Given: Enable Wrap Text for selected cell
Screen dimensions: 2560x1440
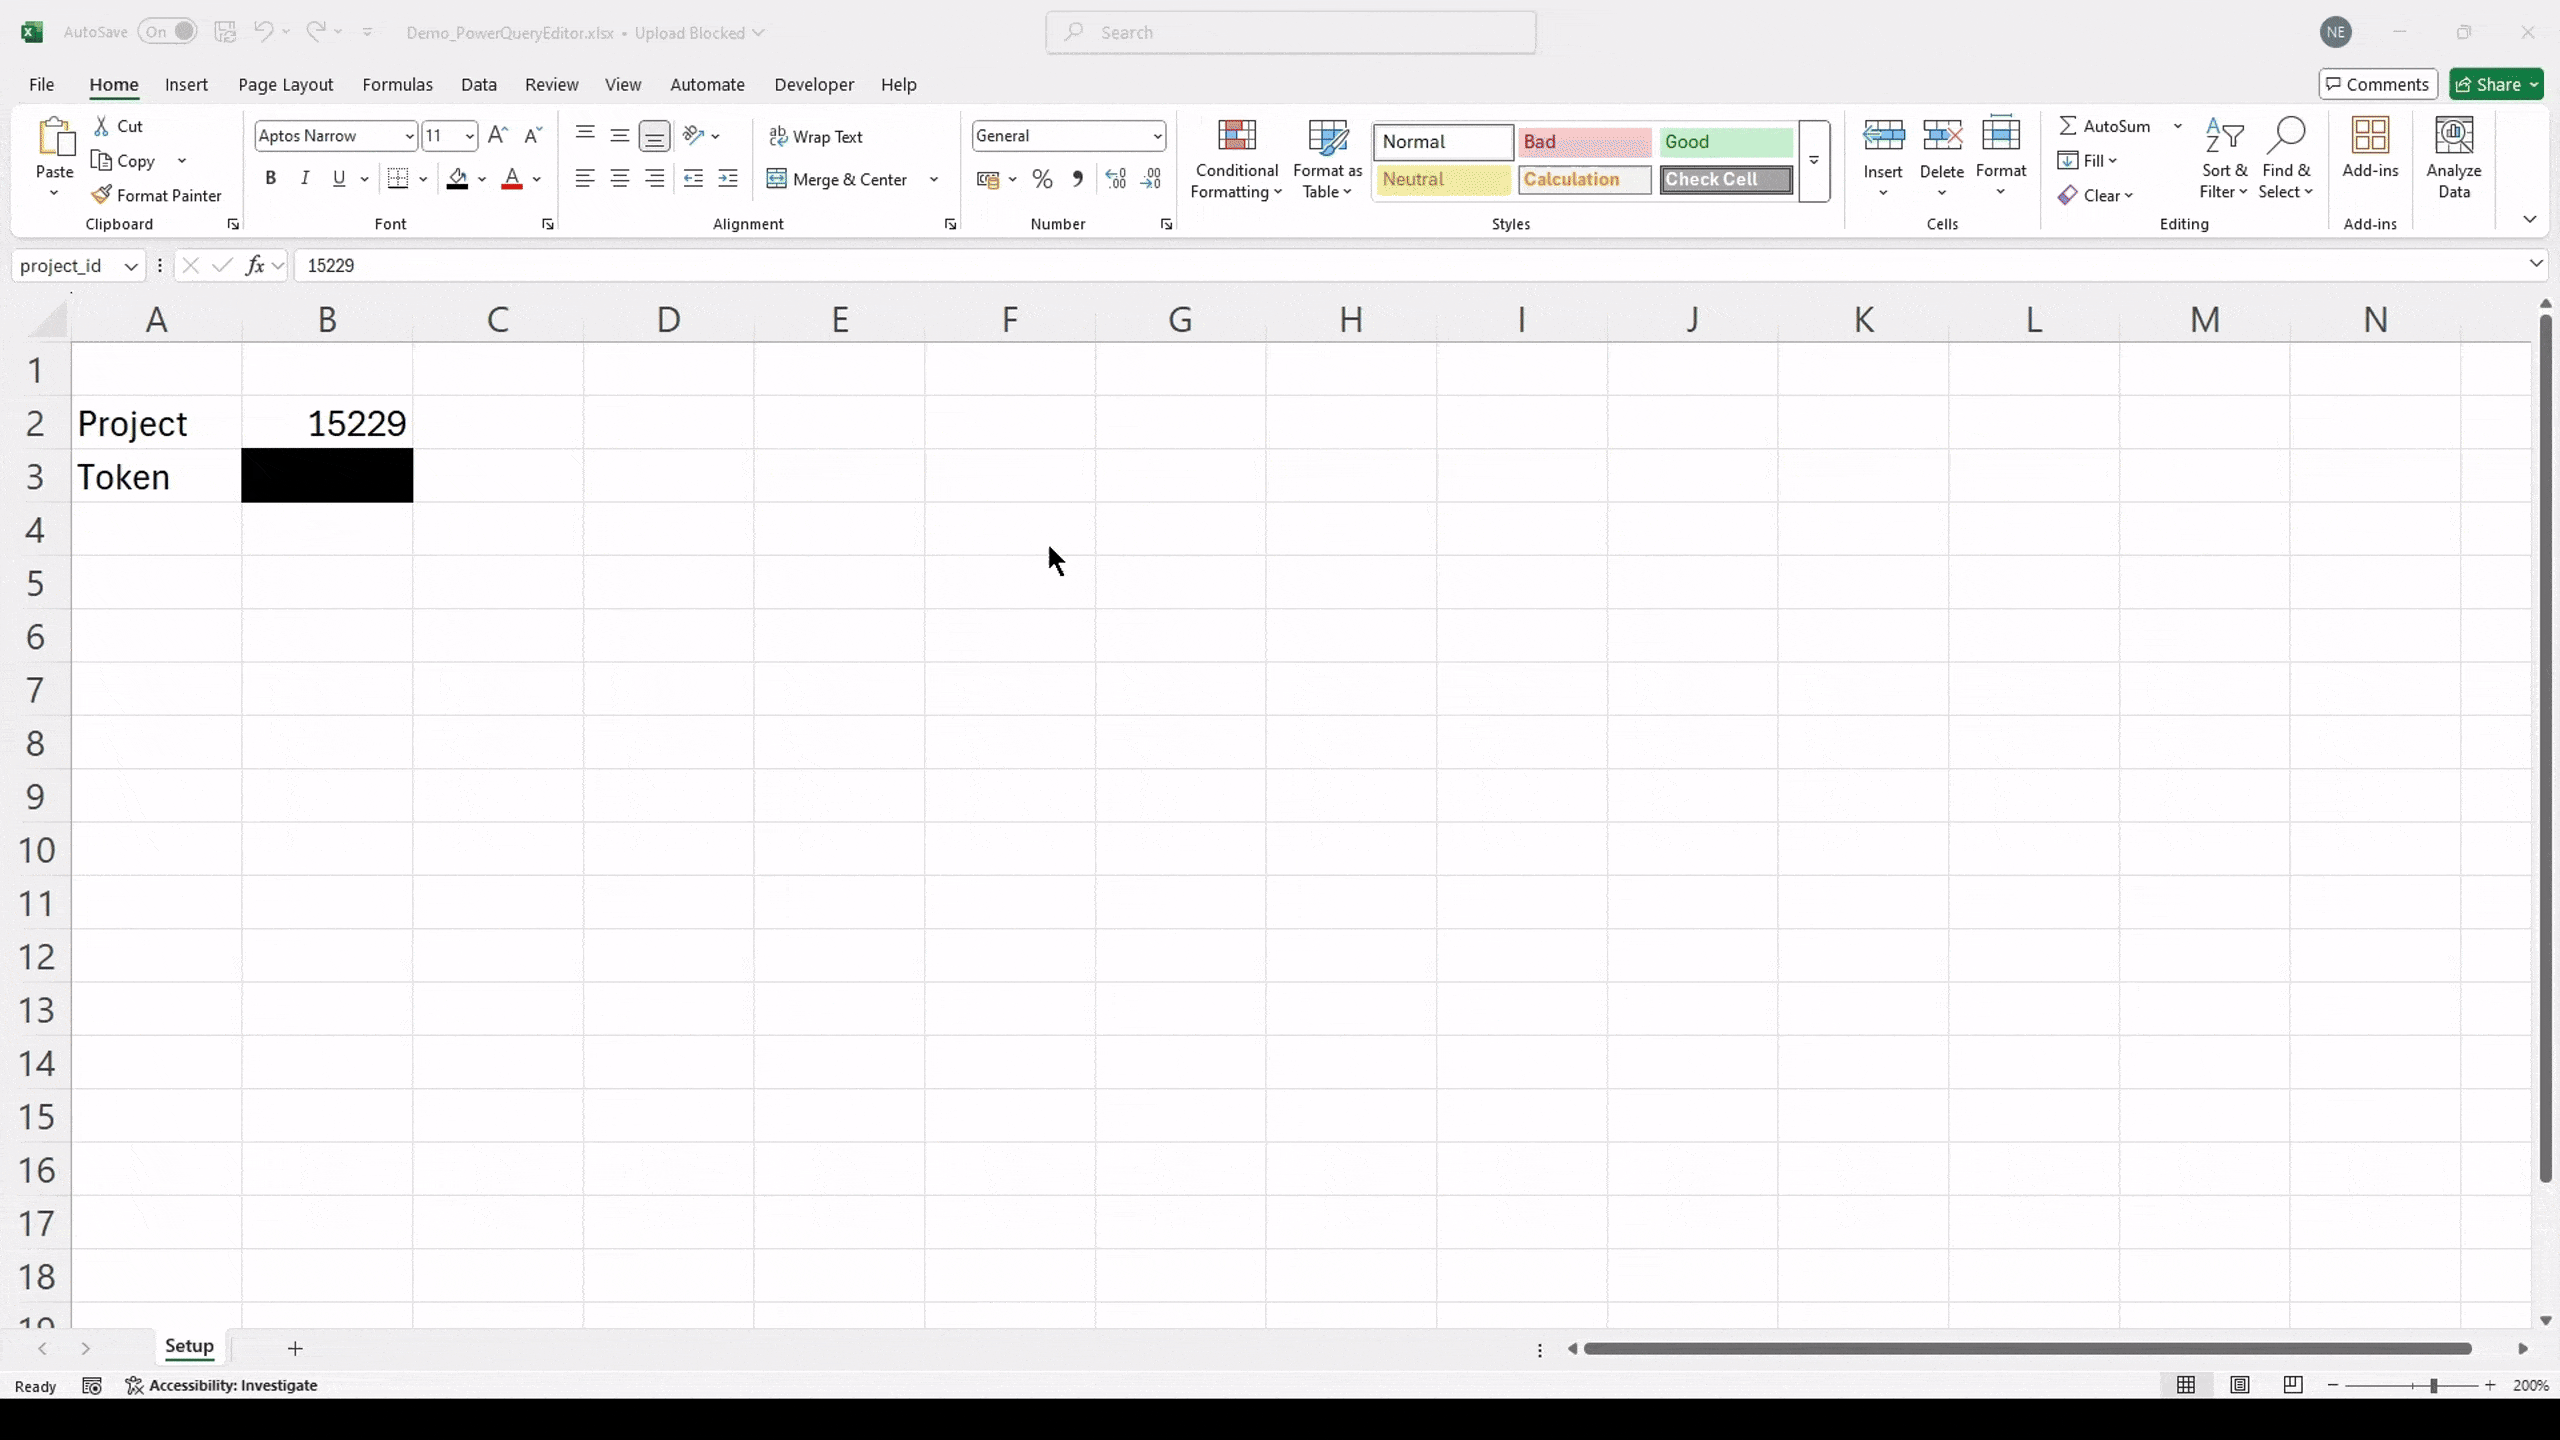Looking at the screenshot, I should (x=818, y=135).
